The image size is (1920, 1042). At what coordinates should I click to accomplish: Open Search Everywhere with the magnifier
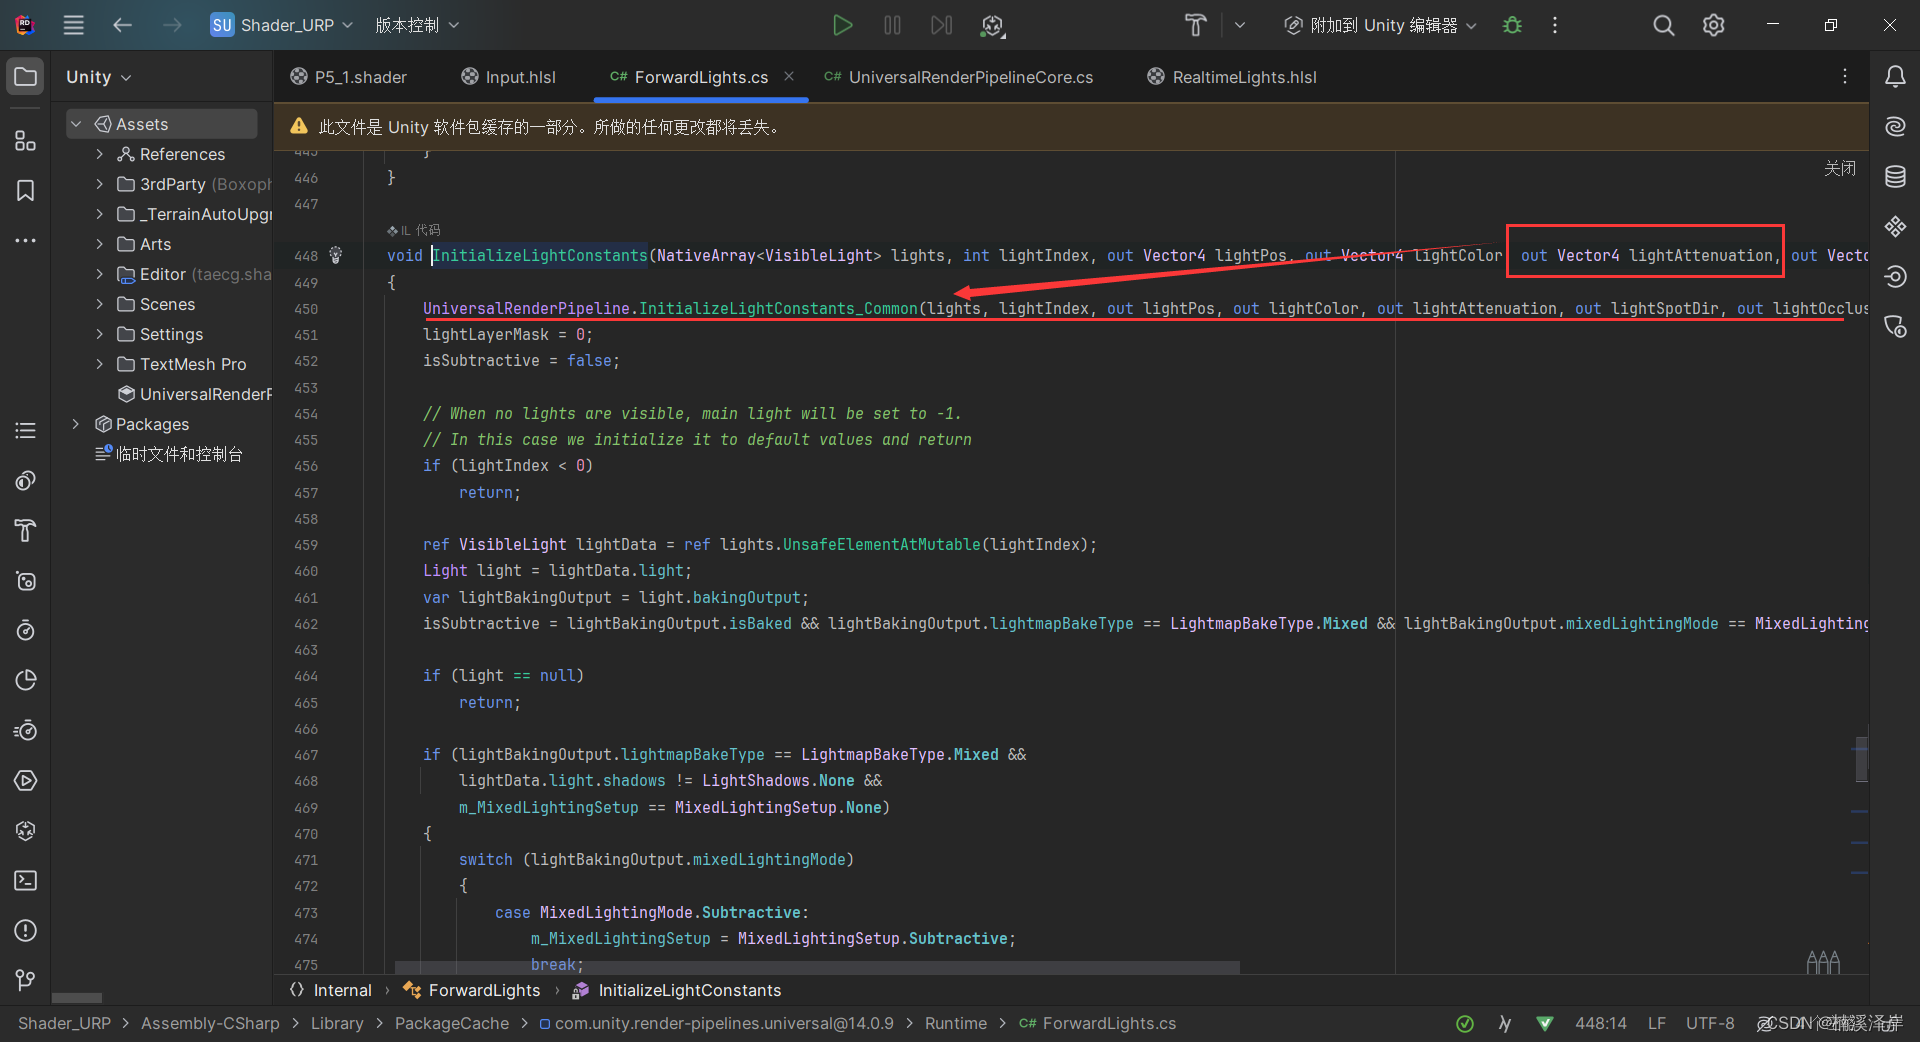(x=1663, y=25)
